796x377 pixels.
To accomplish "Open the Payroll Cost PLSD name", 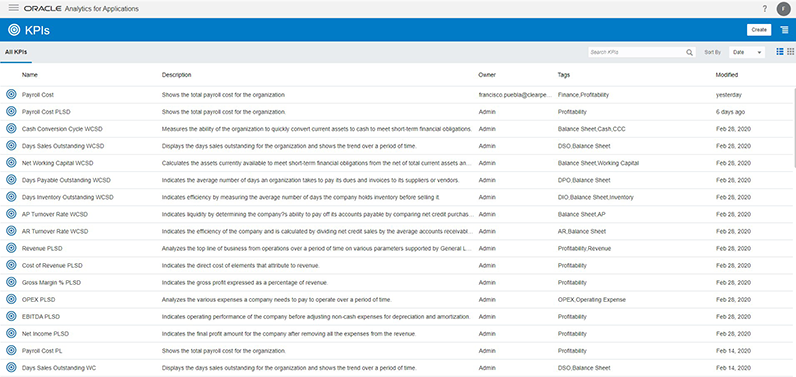I will 46,112.
